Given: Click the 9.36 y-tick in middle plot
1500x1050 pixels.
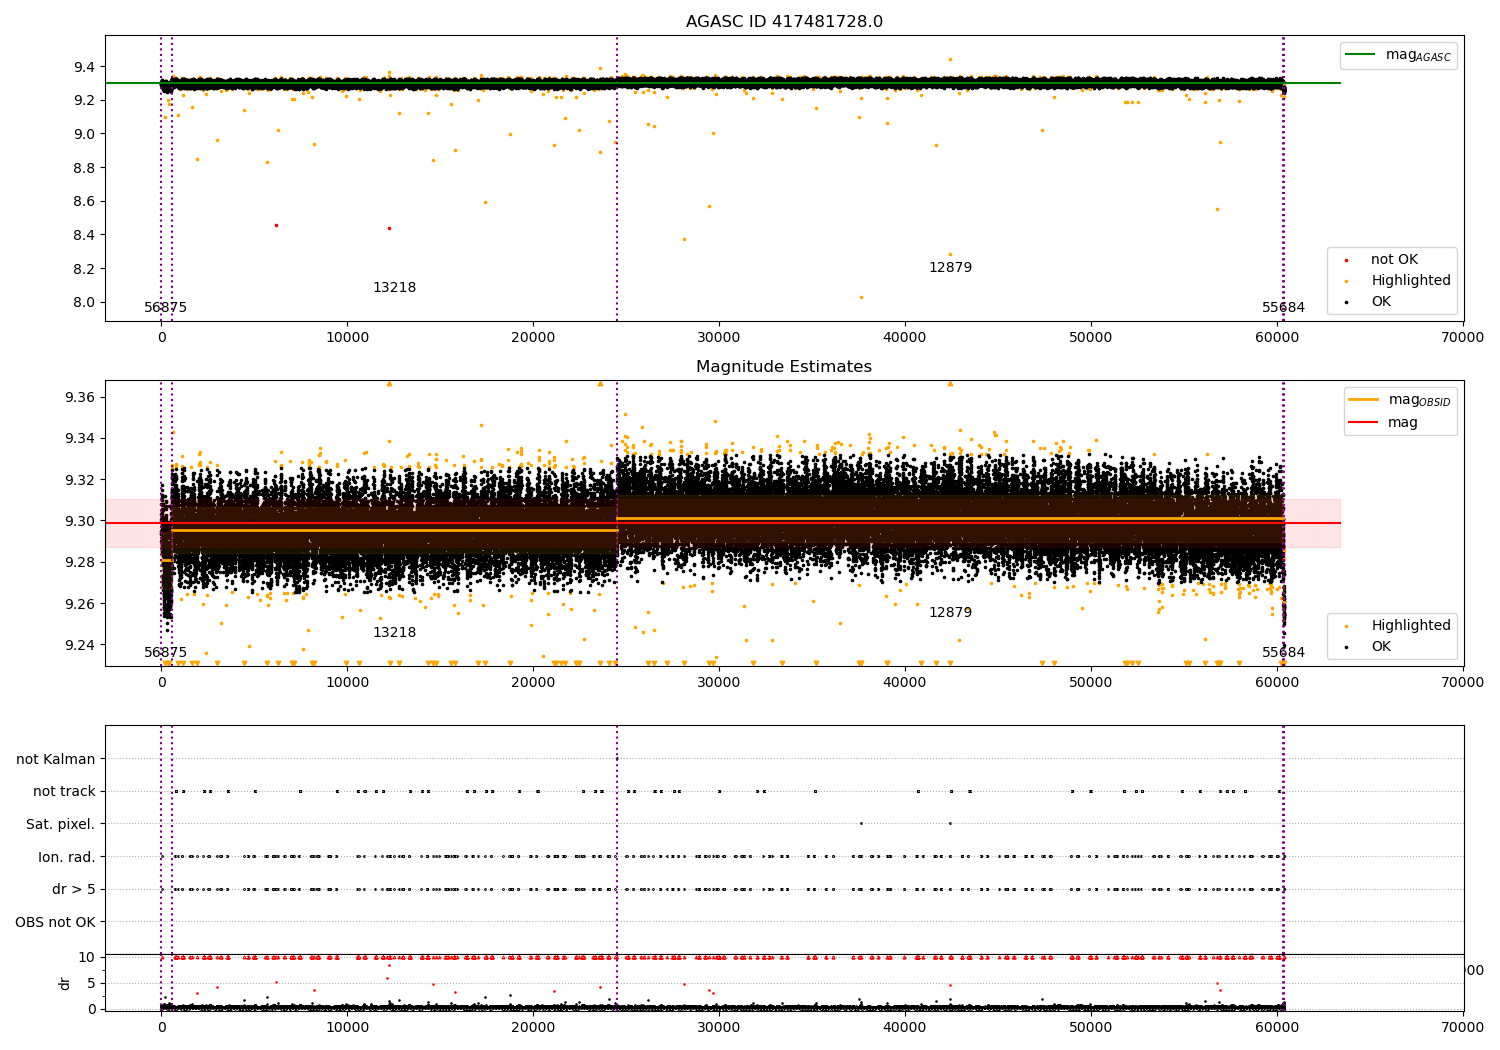Looking at the screenshot, I should pyautogui.click(x=82, y=397).
